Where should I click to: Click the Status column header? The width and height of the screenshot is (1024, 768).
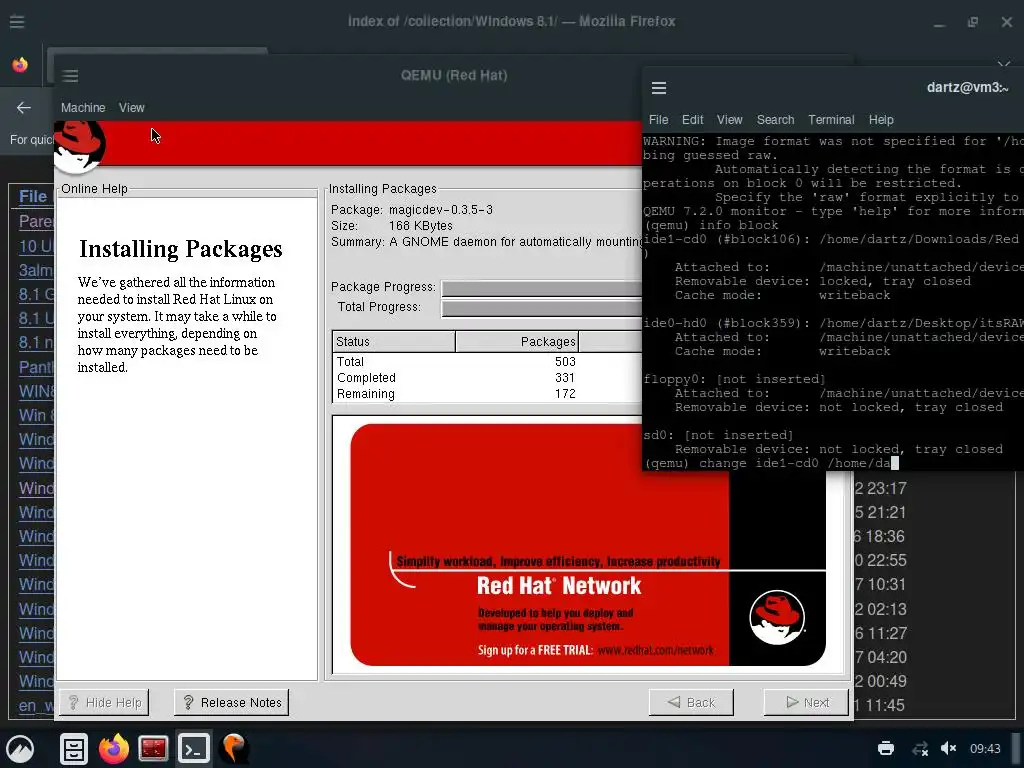click(394, 342)
